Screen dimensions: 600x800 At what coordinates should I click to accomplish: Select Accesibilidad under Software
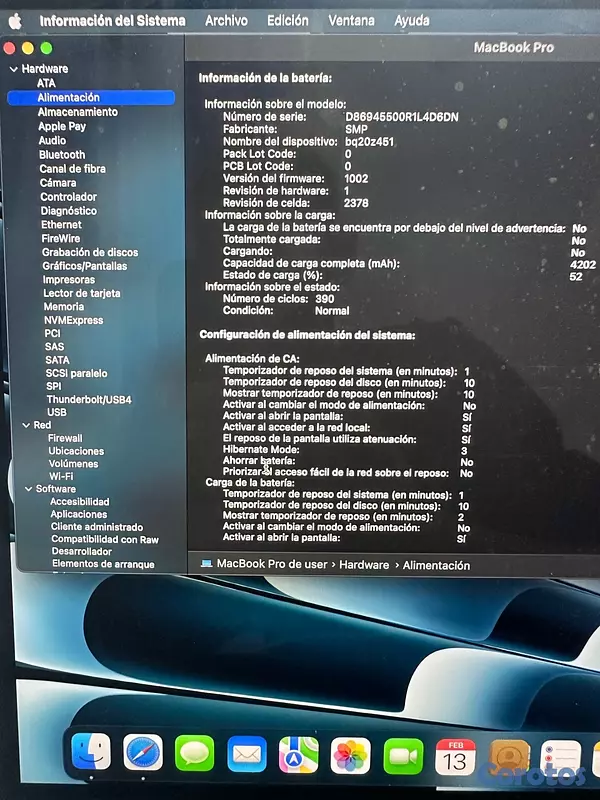tap(80, 502)
